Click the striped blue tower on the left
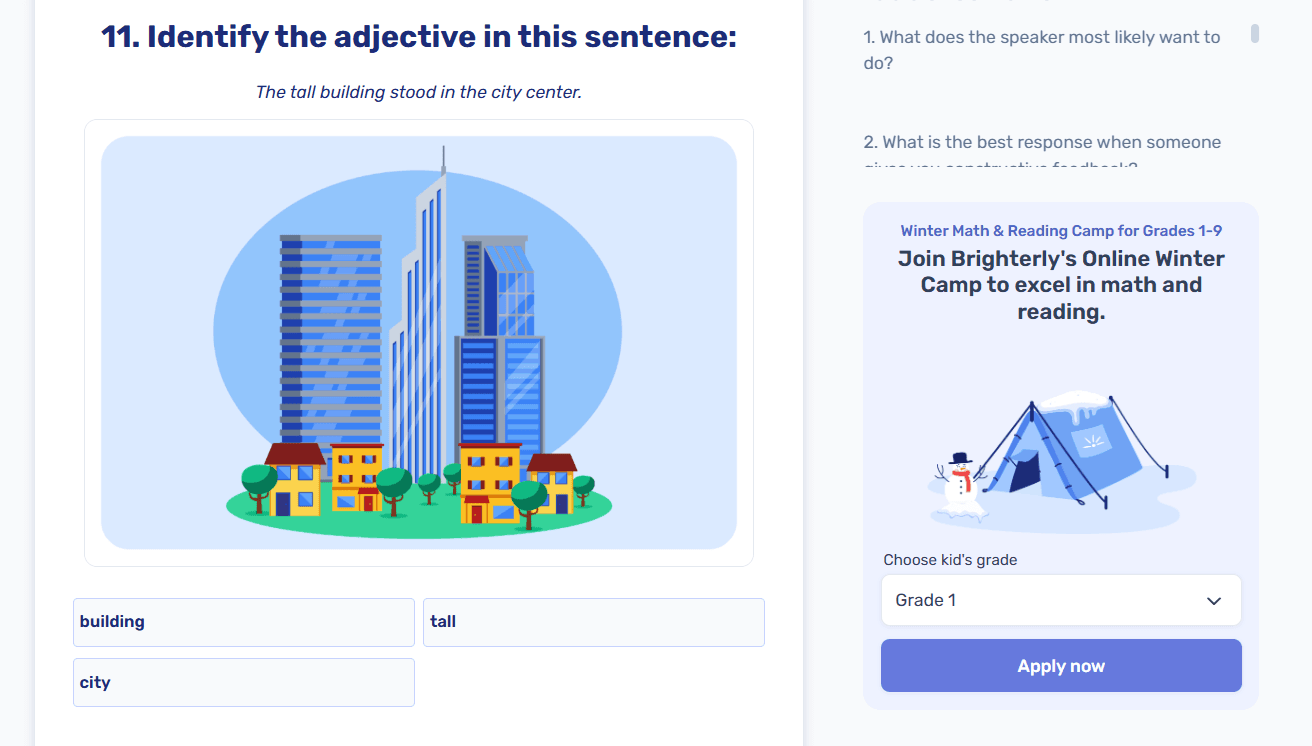This screenshot has width=1312, height=746. tap(330, 340)
